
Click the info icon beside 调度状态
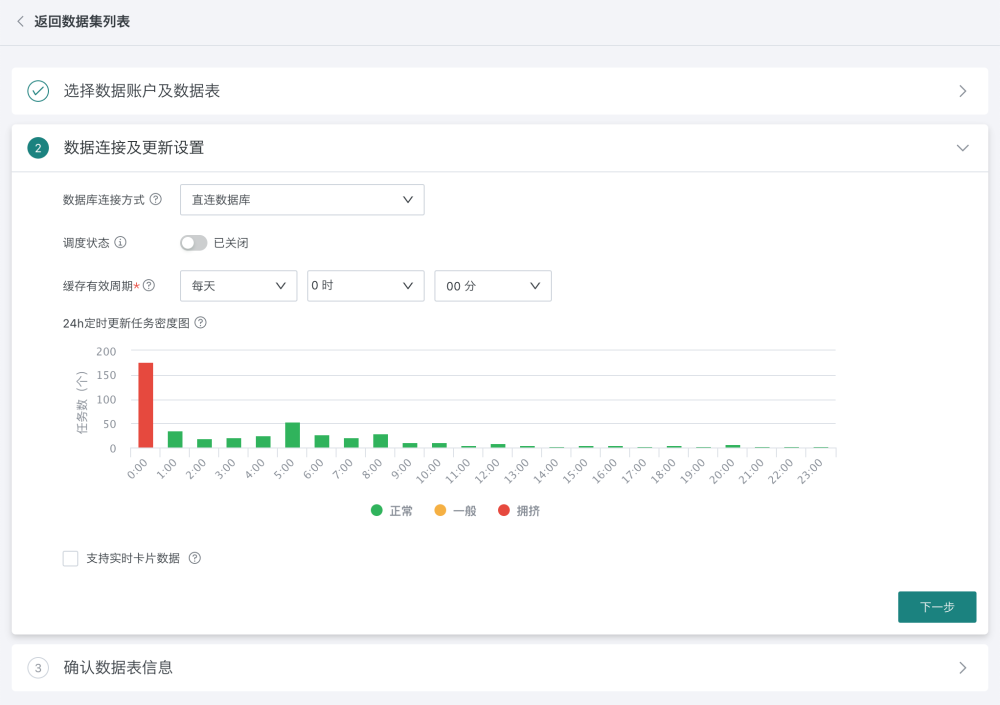point(120,242)
